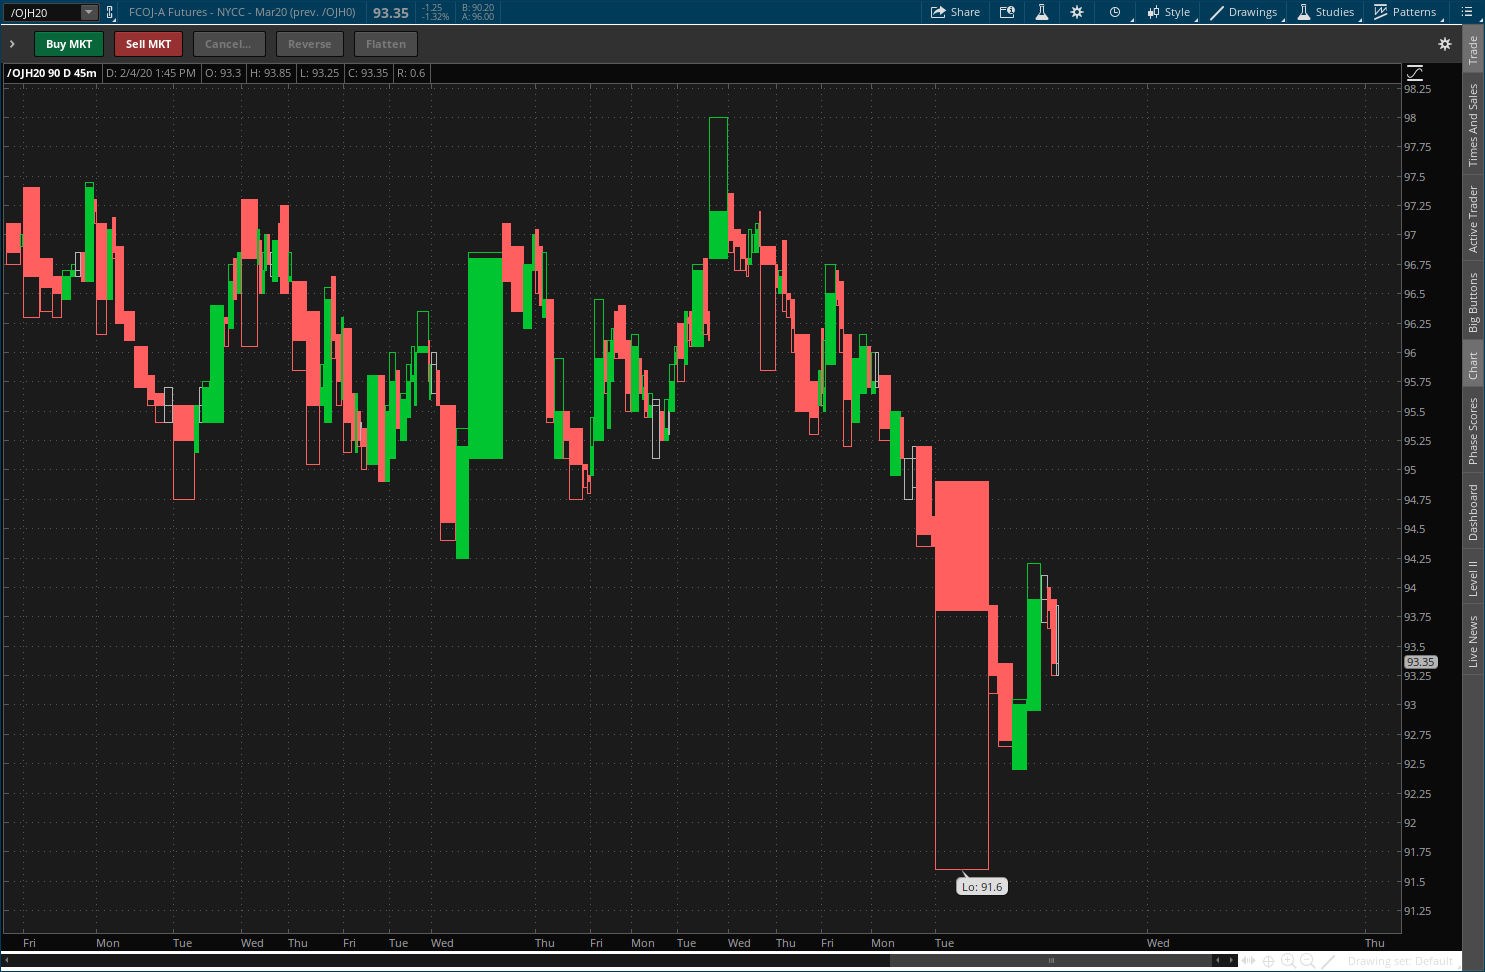This screenshot has height=972, width=1485.
Task: Expand the /OJH20 symbol dropdown
Action: (88, 12)
